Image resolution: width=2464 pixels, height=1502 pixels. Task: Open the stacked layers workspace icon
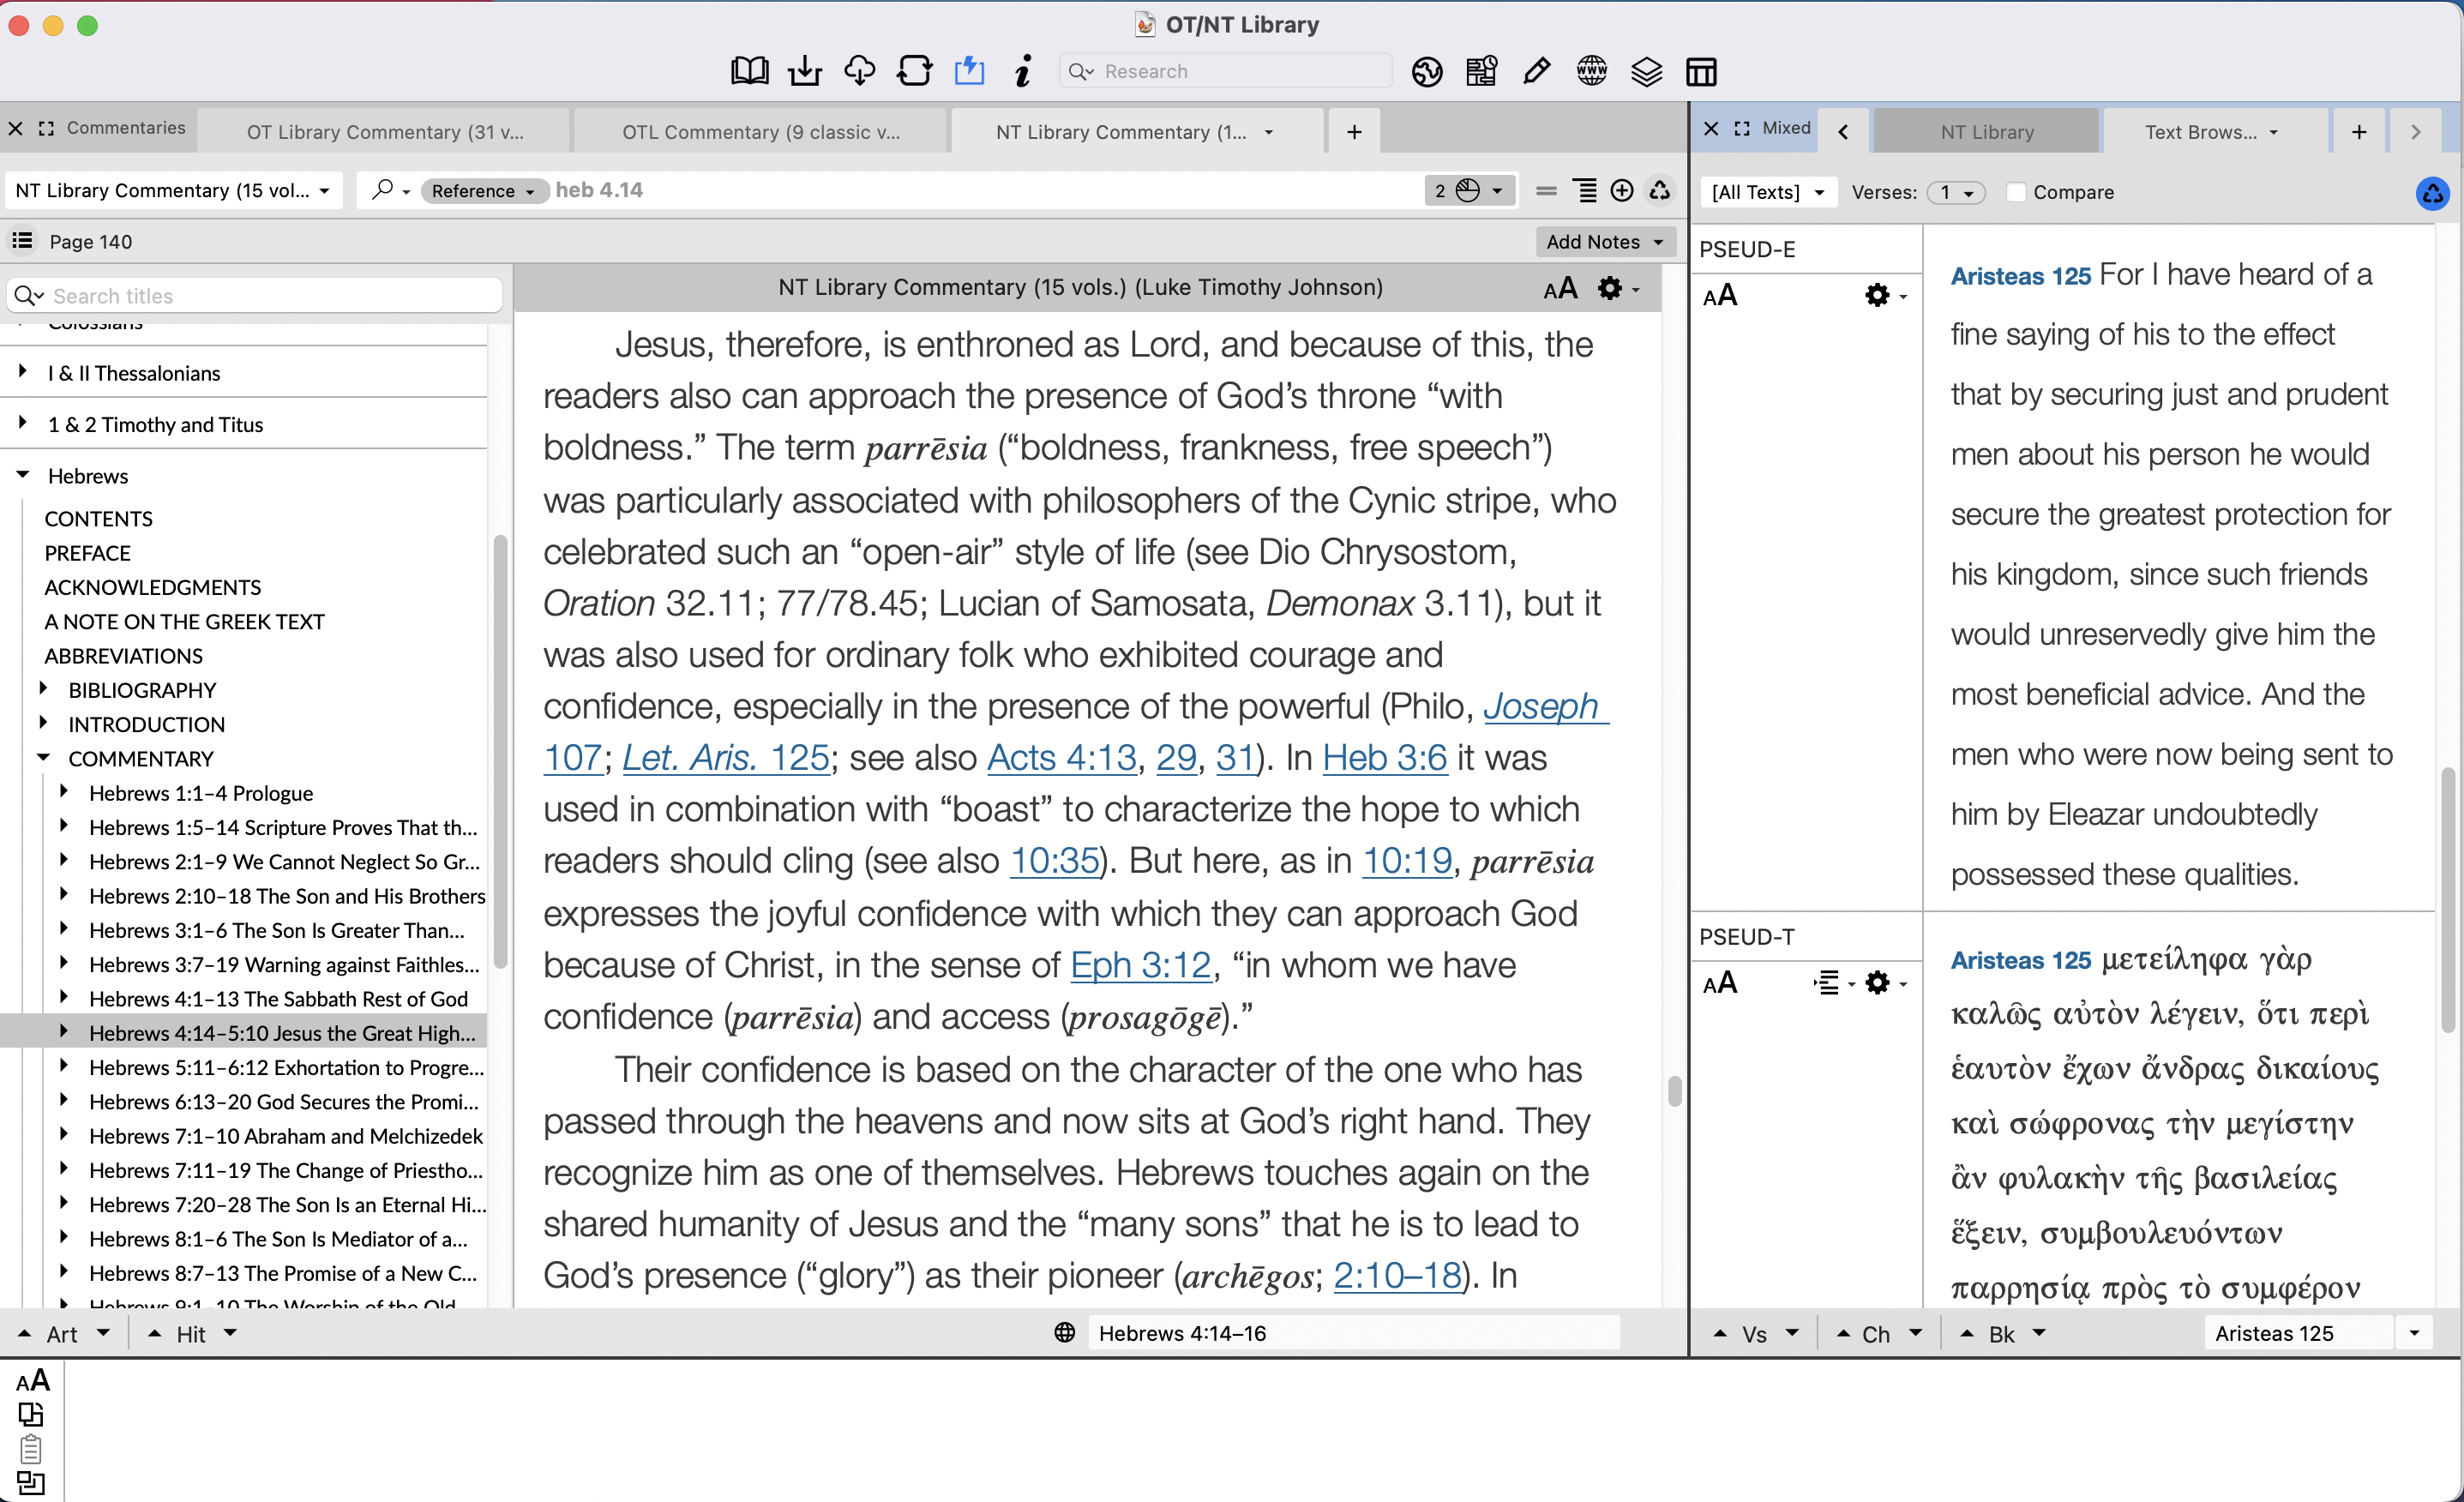1646,71
